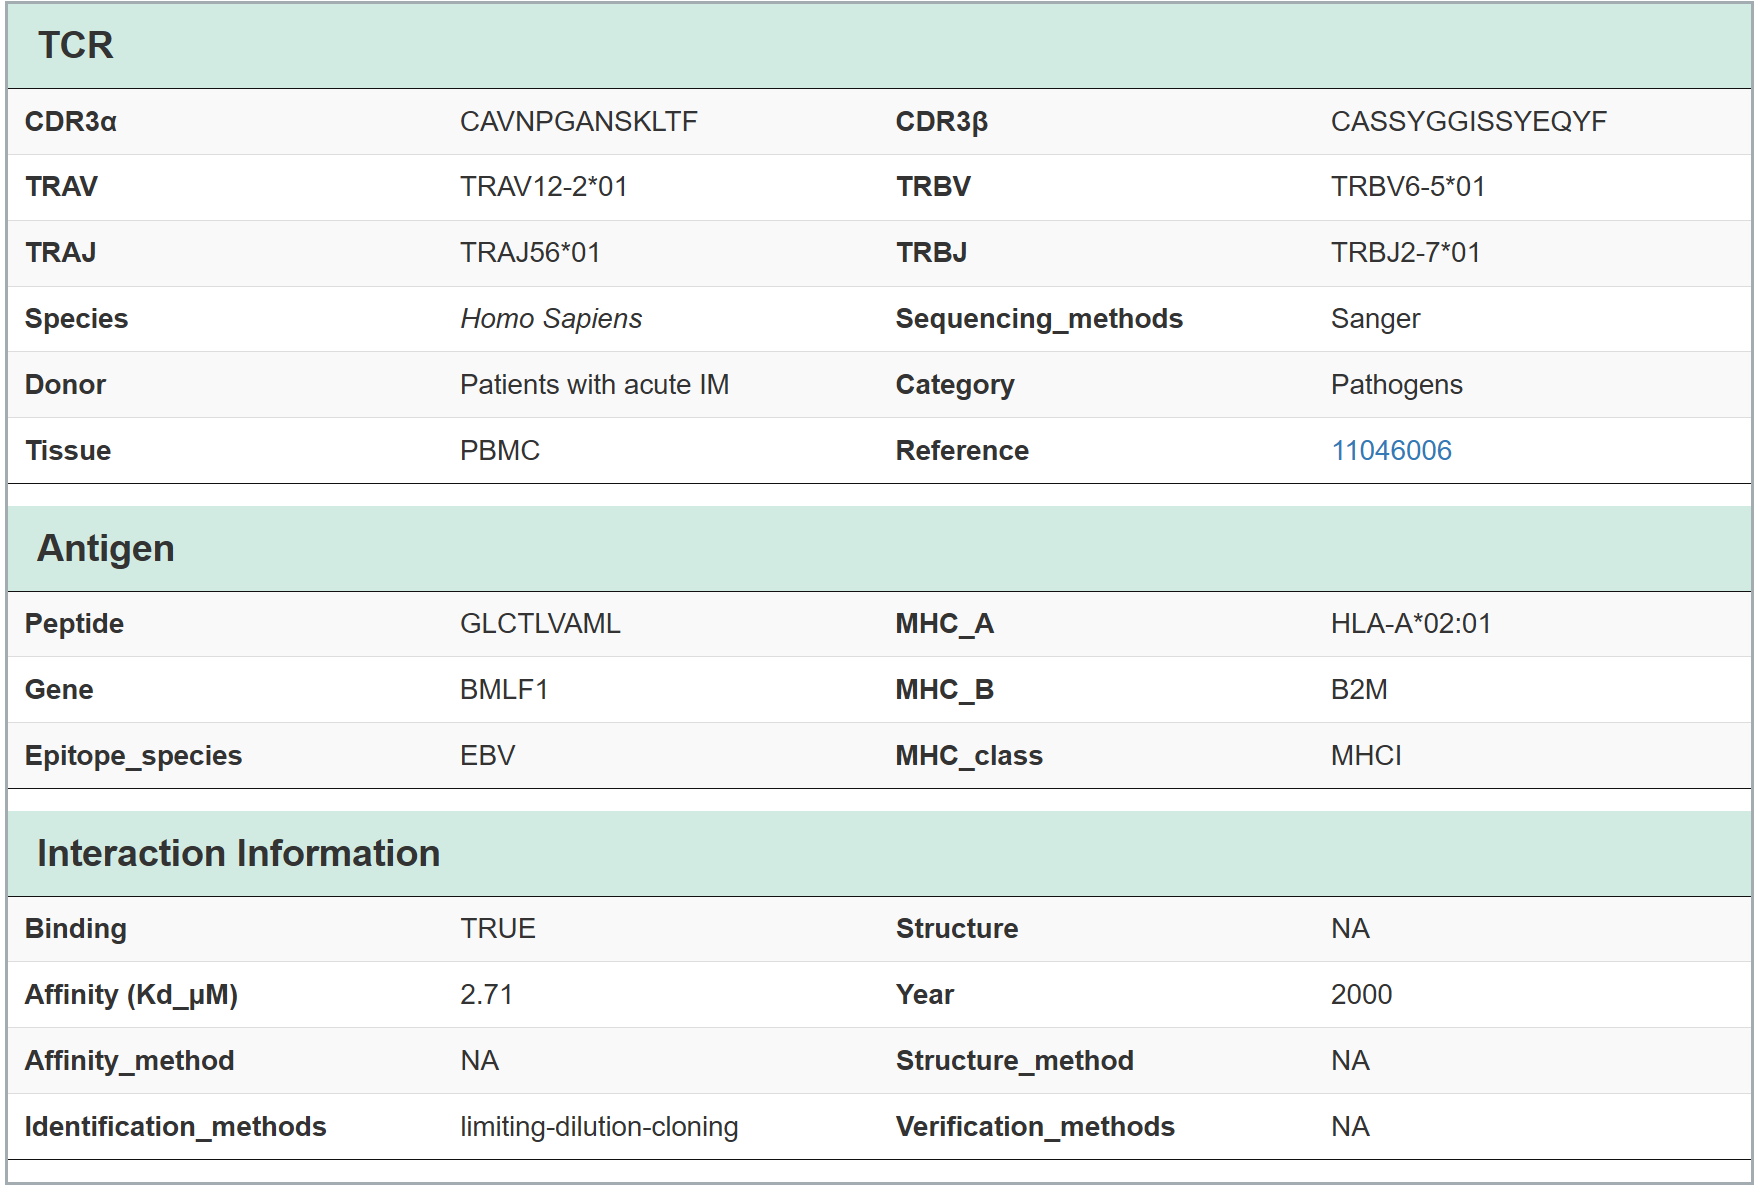
Task: Click the peptide sequence GLCTLVAML
Action: click(539, 624)
